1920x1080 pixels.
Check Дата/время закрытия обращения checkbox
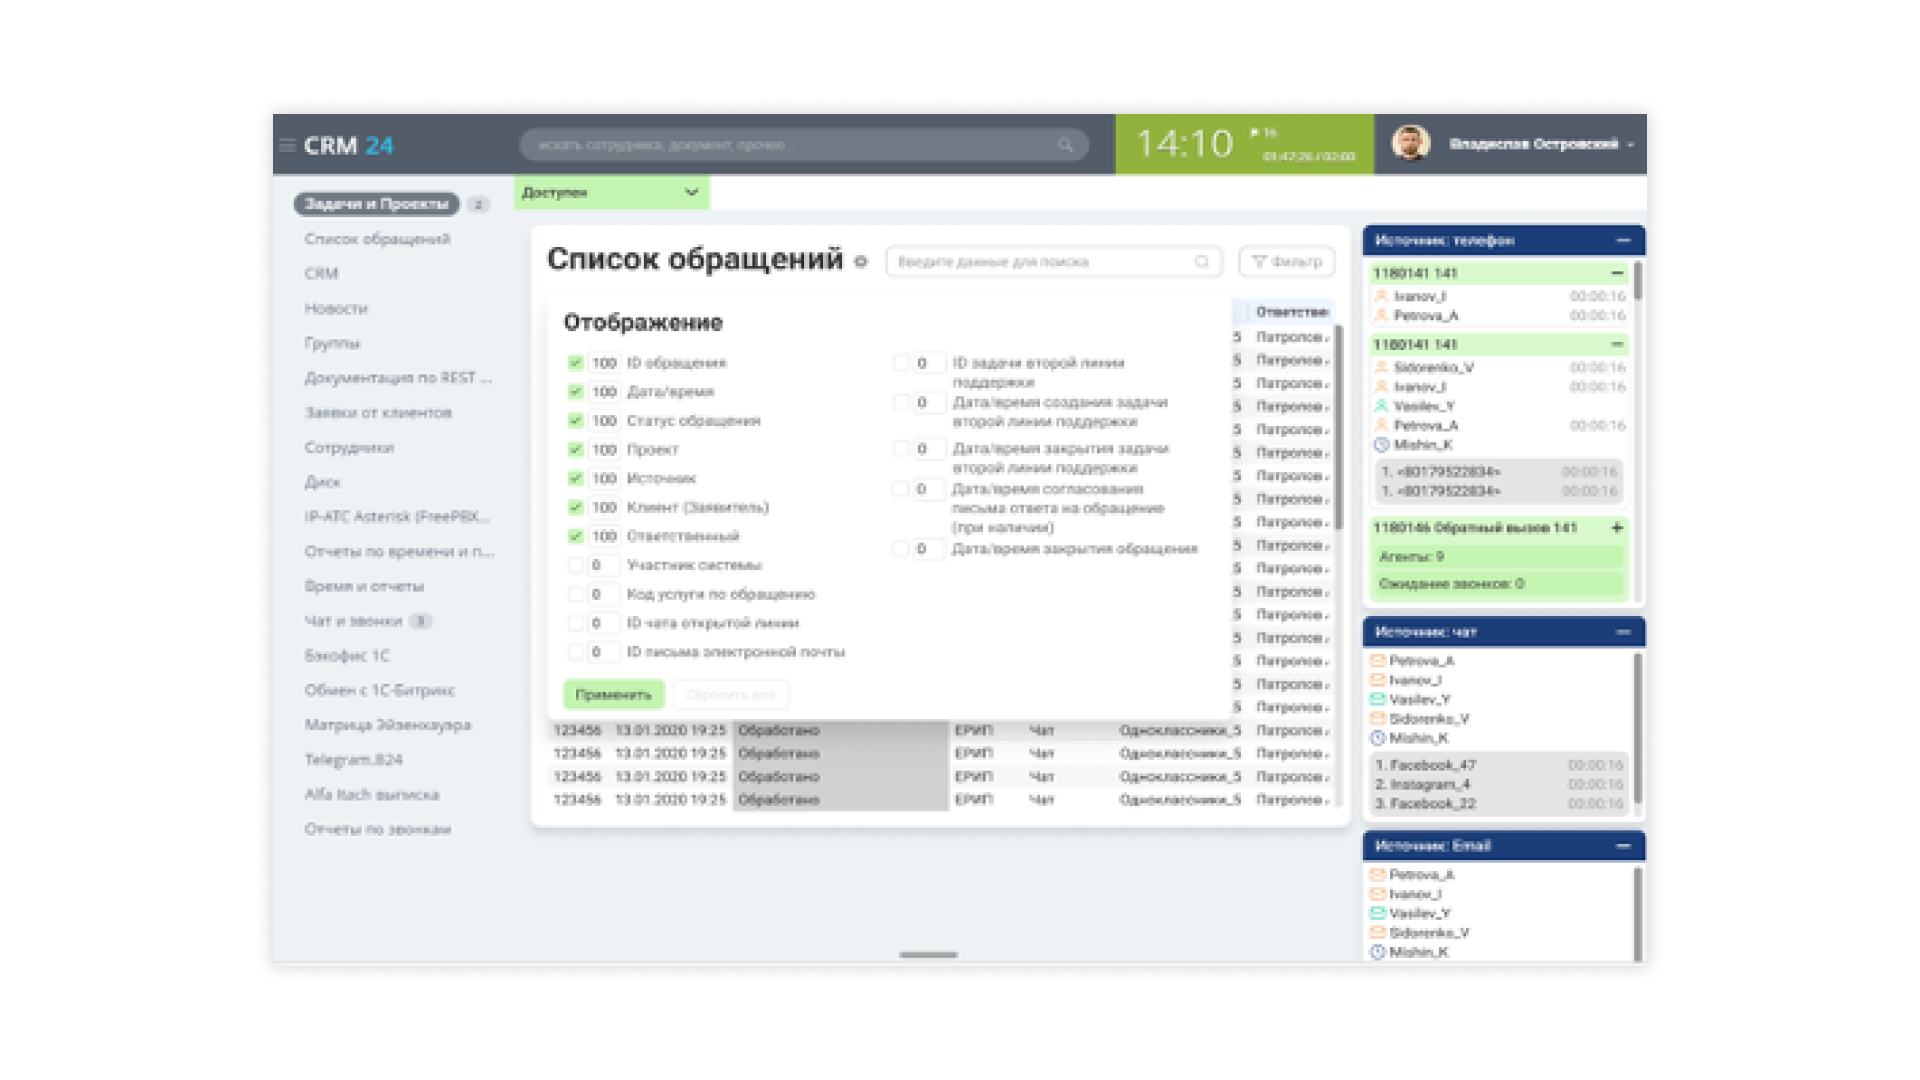(901, 549)
